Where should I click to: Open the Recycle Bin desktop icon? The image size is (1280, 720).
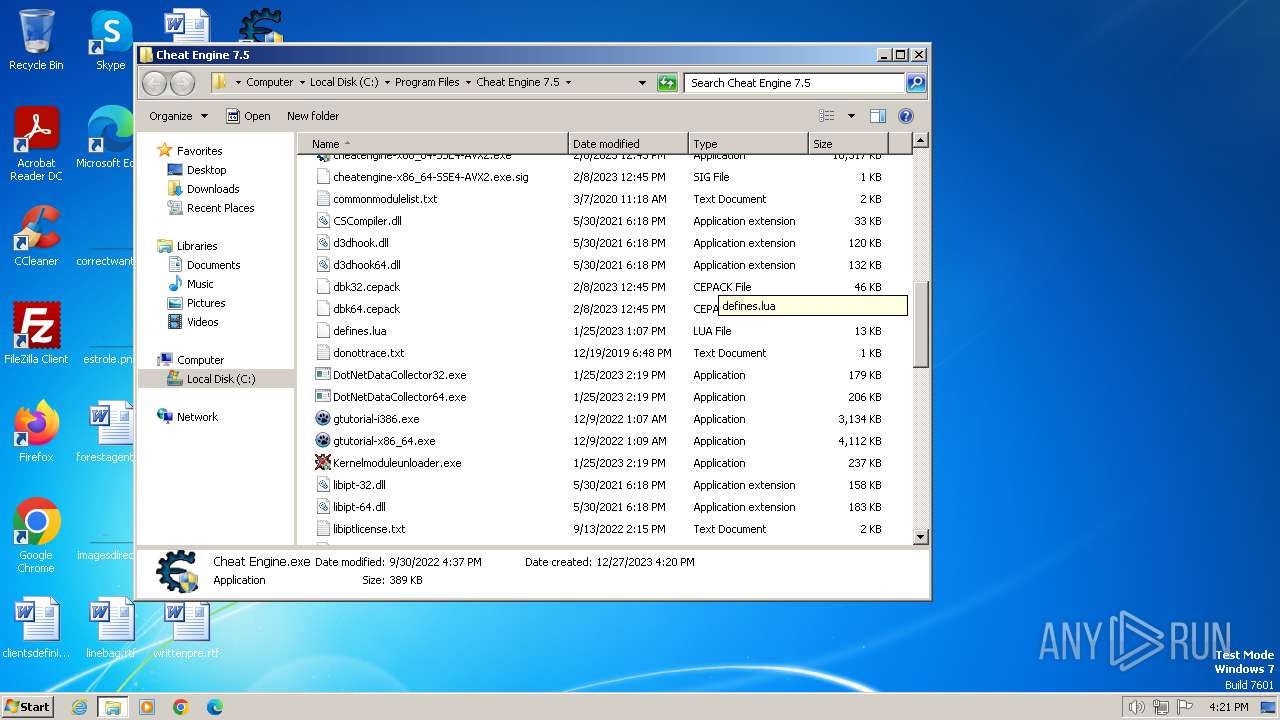(36, 40)
